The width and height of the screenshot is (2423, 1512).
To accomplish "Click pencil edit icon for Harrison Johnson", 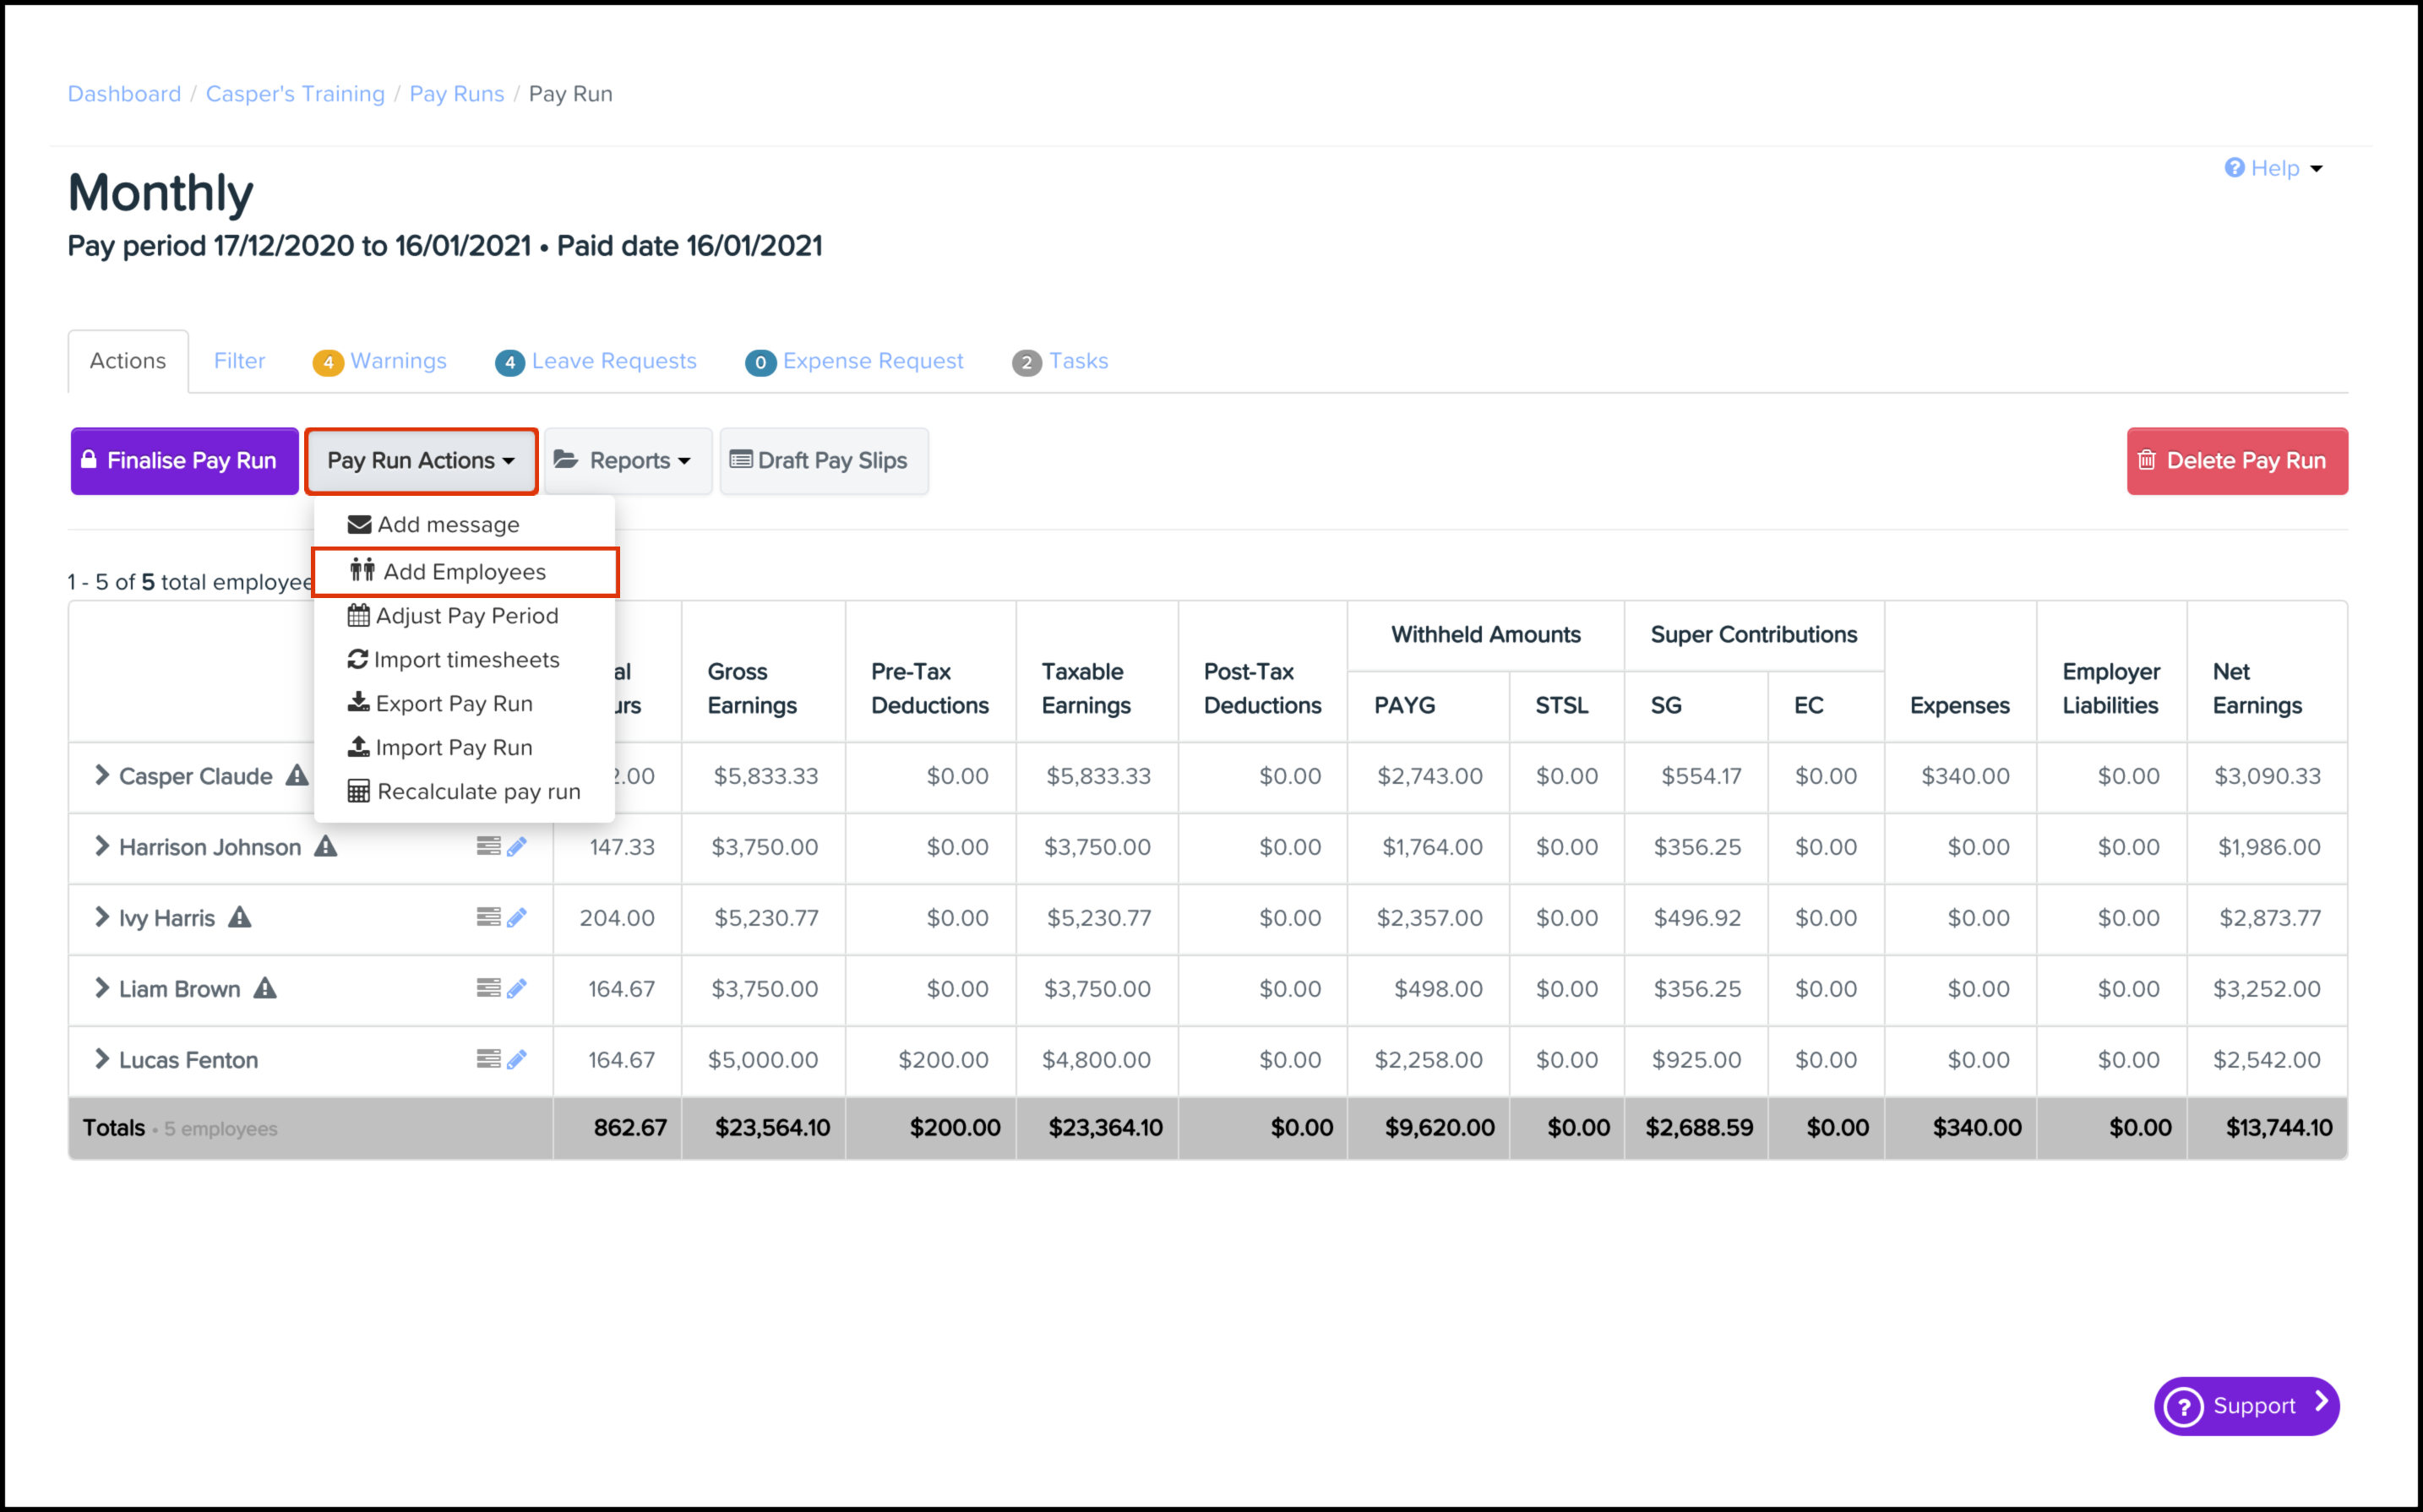I will (516, 847).
